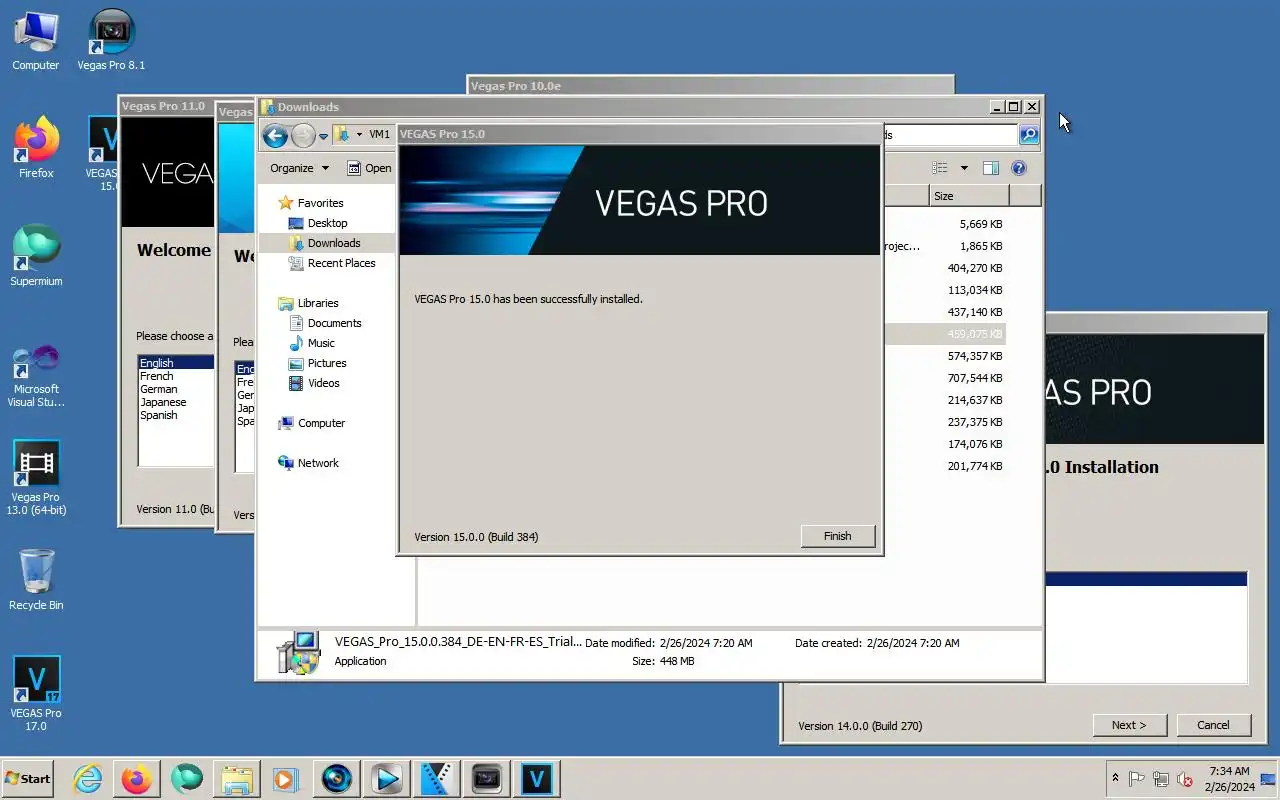Select Recent Places in navigation pane
Viewport: 1280px width, 800px height.
pos(341,263)
